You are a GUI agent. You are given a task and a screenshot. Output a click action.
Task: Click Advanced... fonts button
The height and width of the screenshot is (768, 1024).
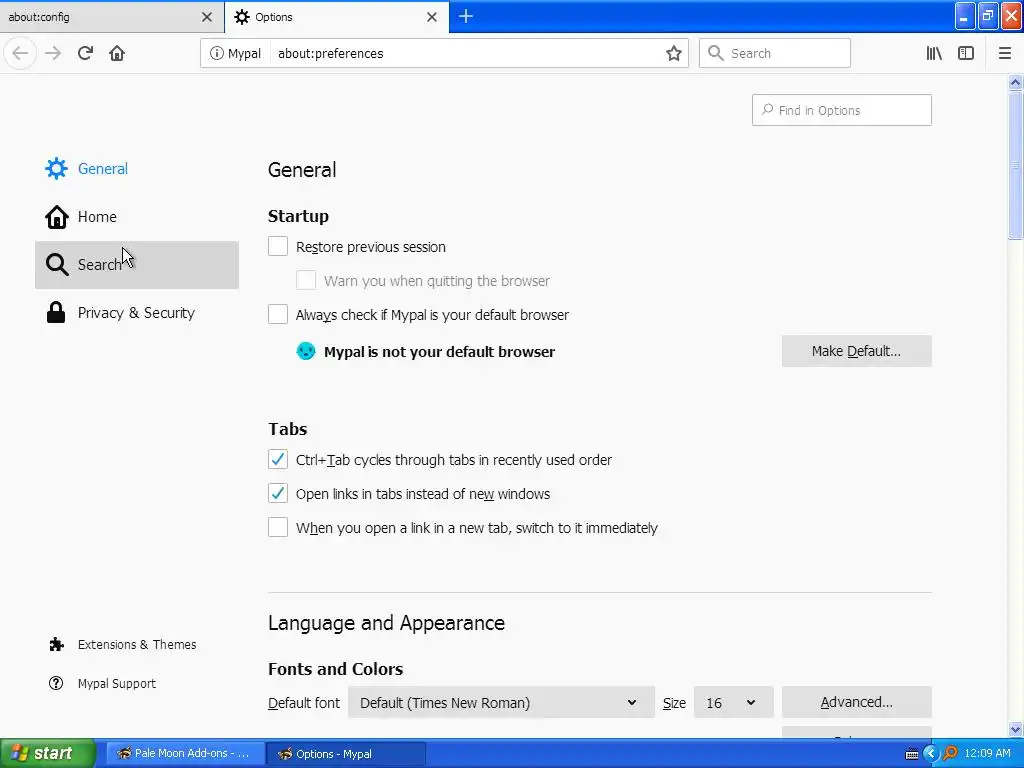tap(856, 702)
